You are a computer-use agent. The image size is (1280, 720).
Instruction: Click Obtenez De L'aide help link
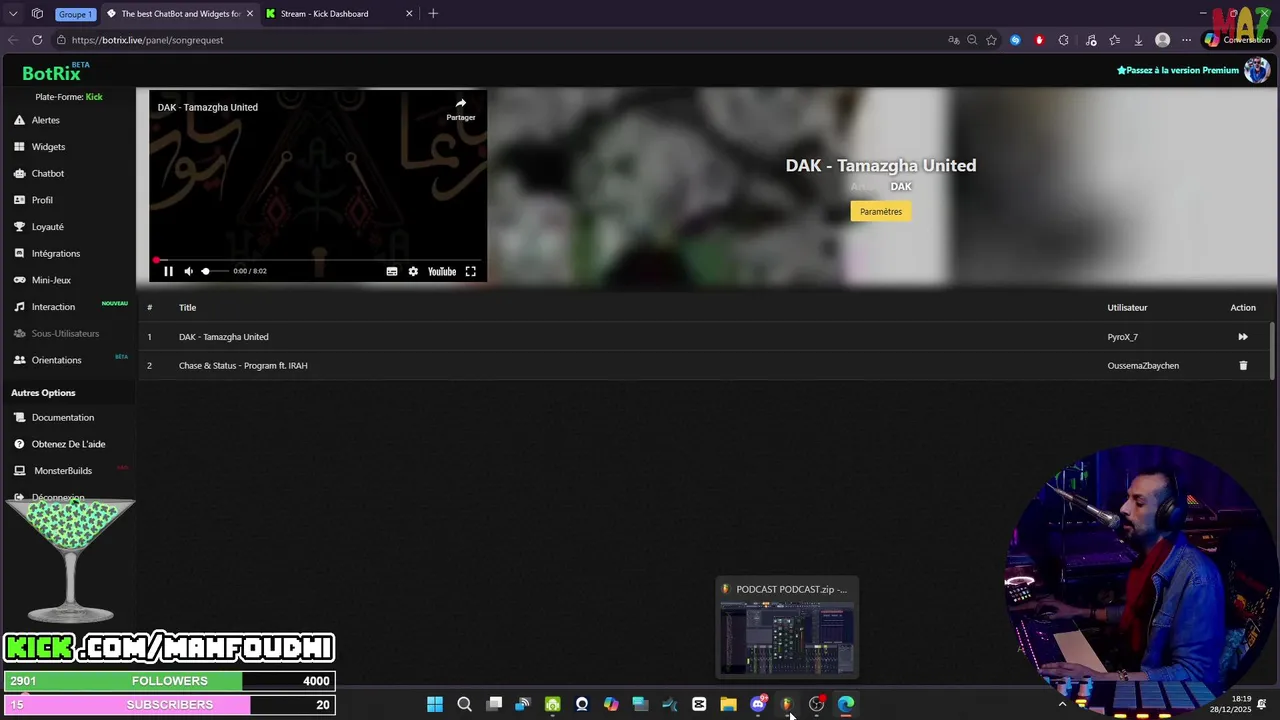click(68, 444)
